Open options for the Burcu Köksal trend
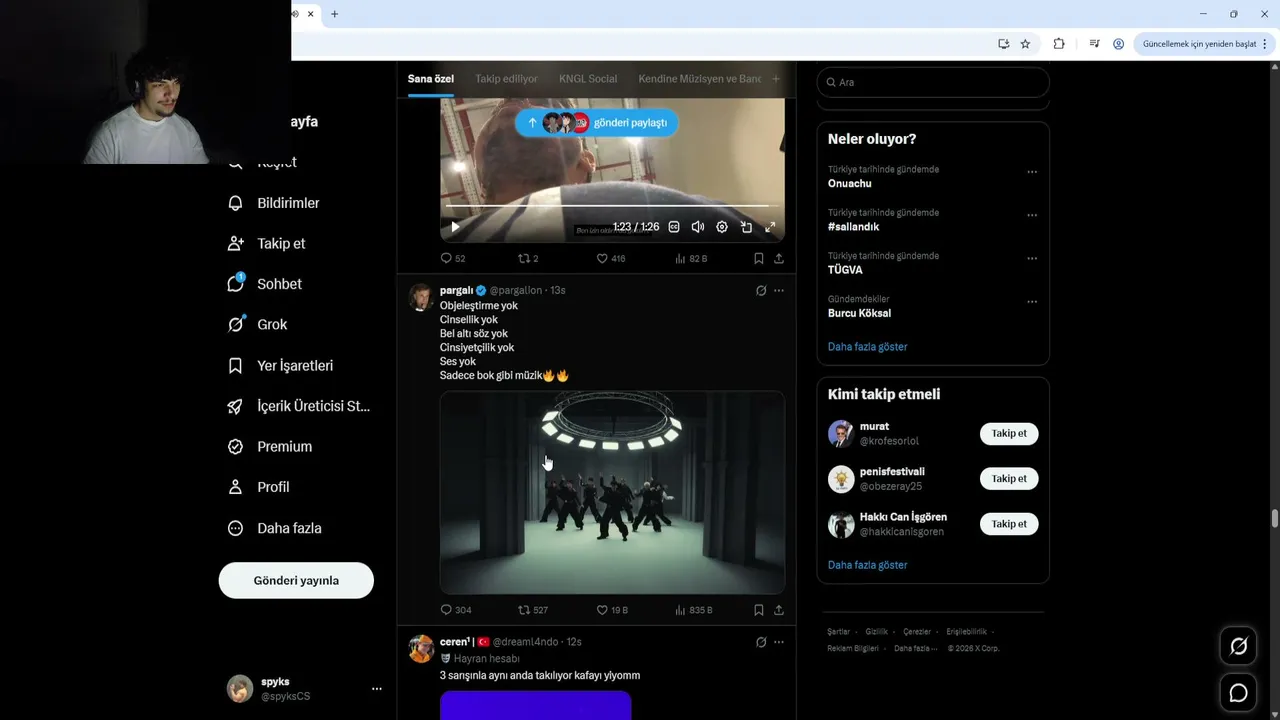1280x720 pixels. [x=1032, y=301]
